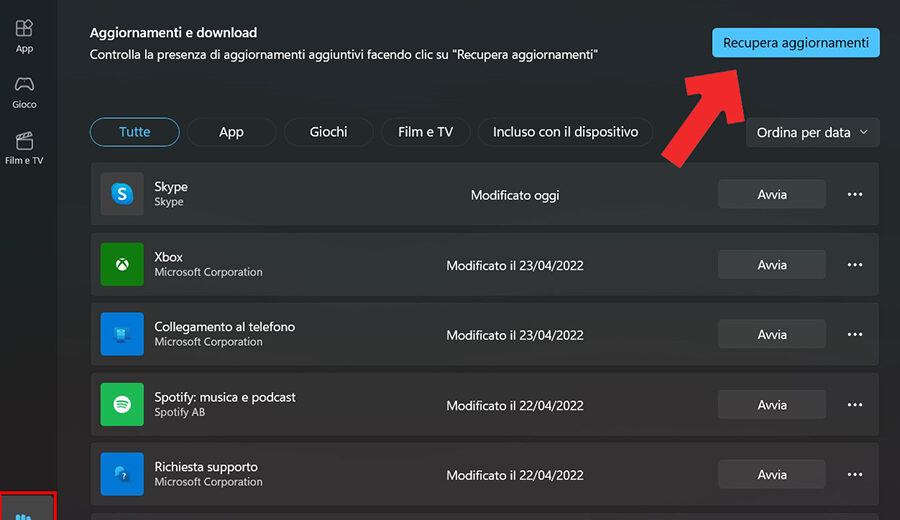The height and width of the screenshot is (520, 900).
Task: Open the Gioco section in sidebar
Action: [24, 91]
